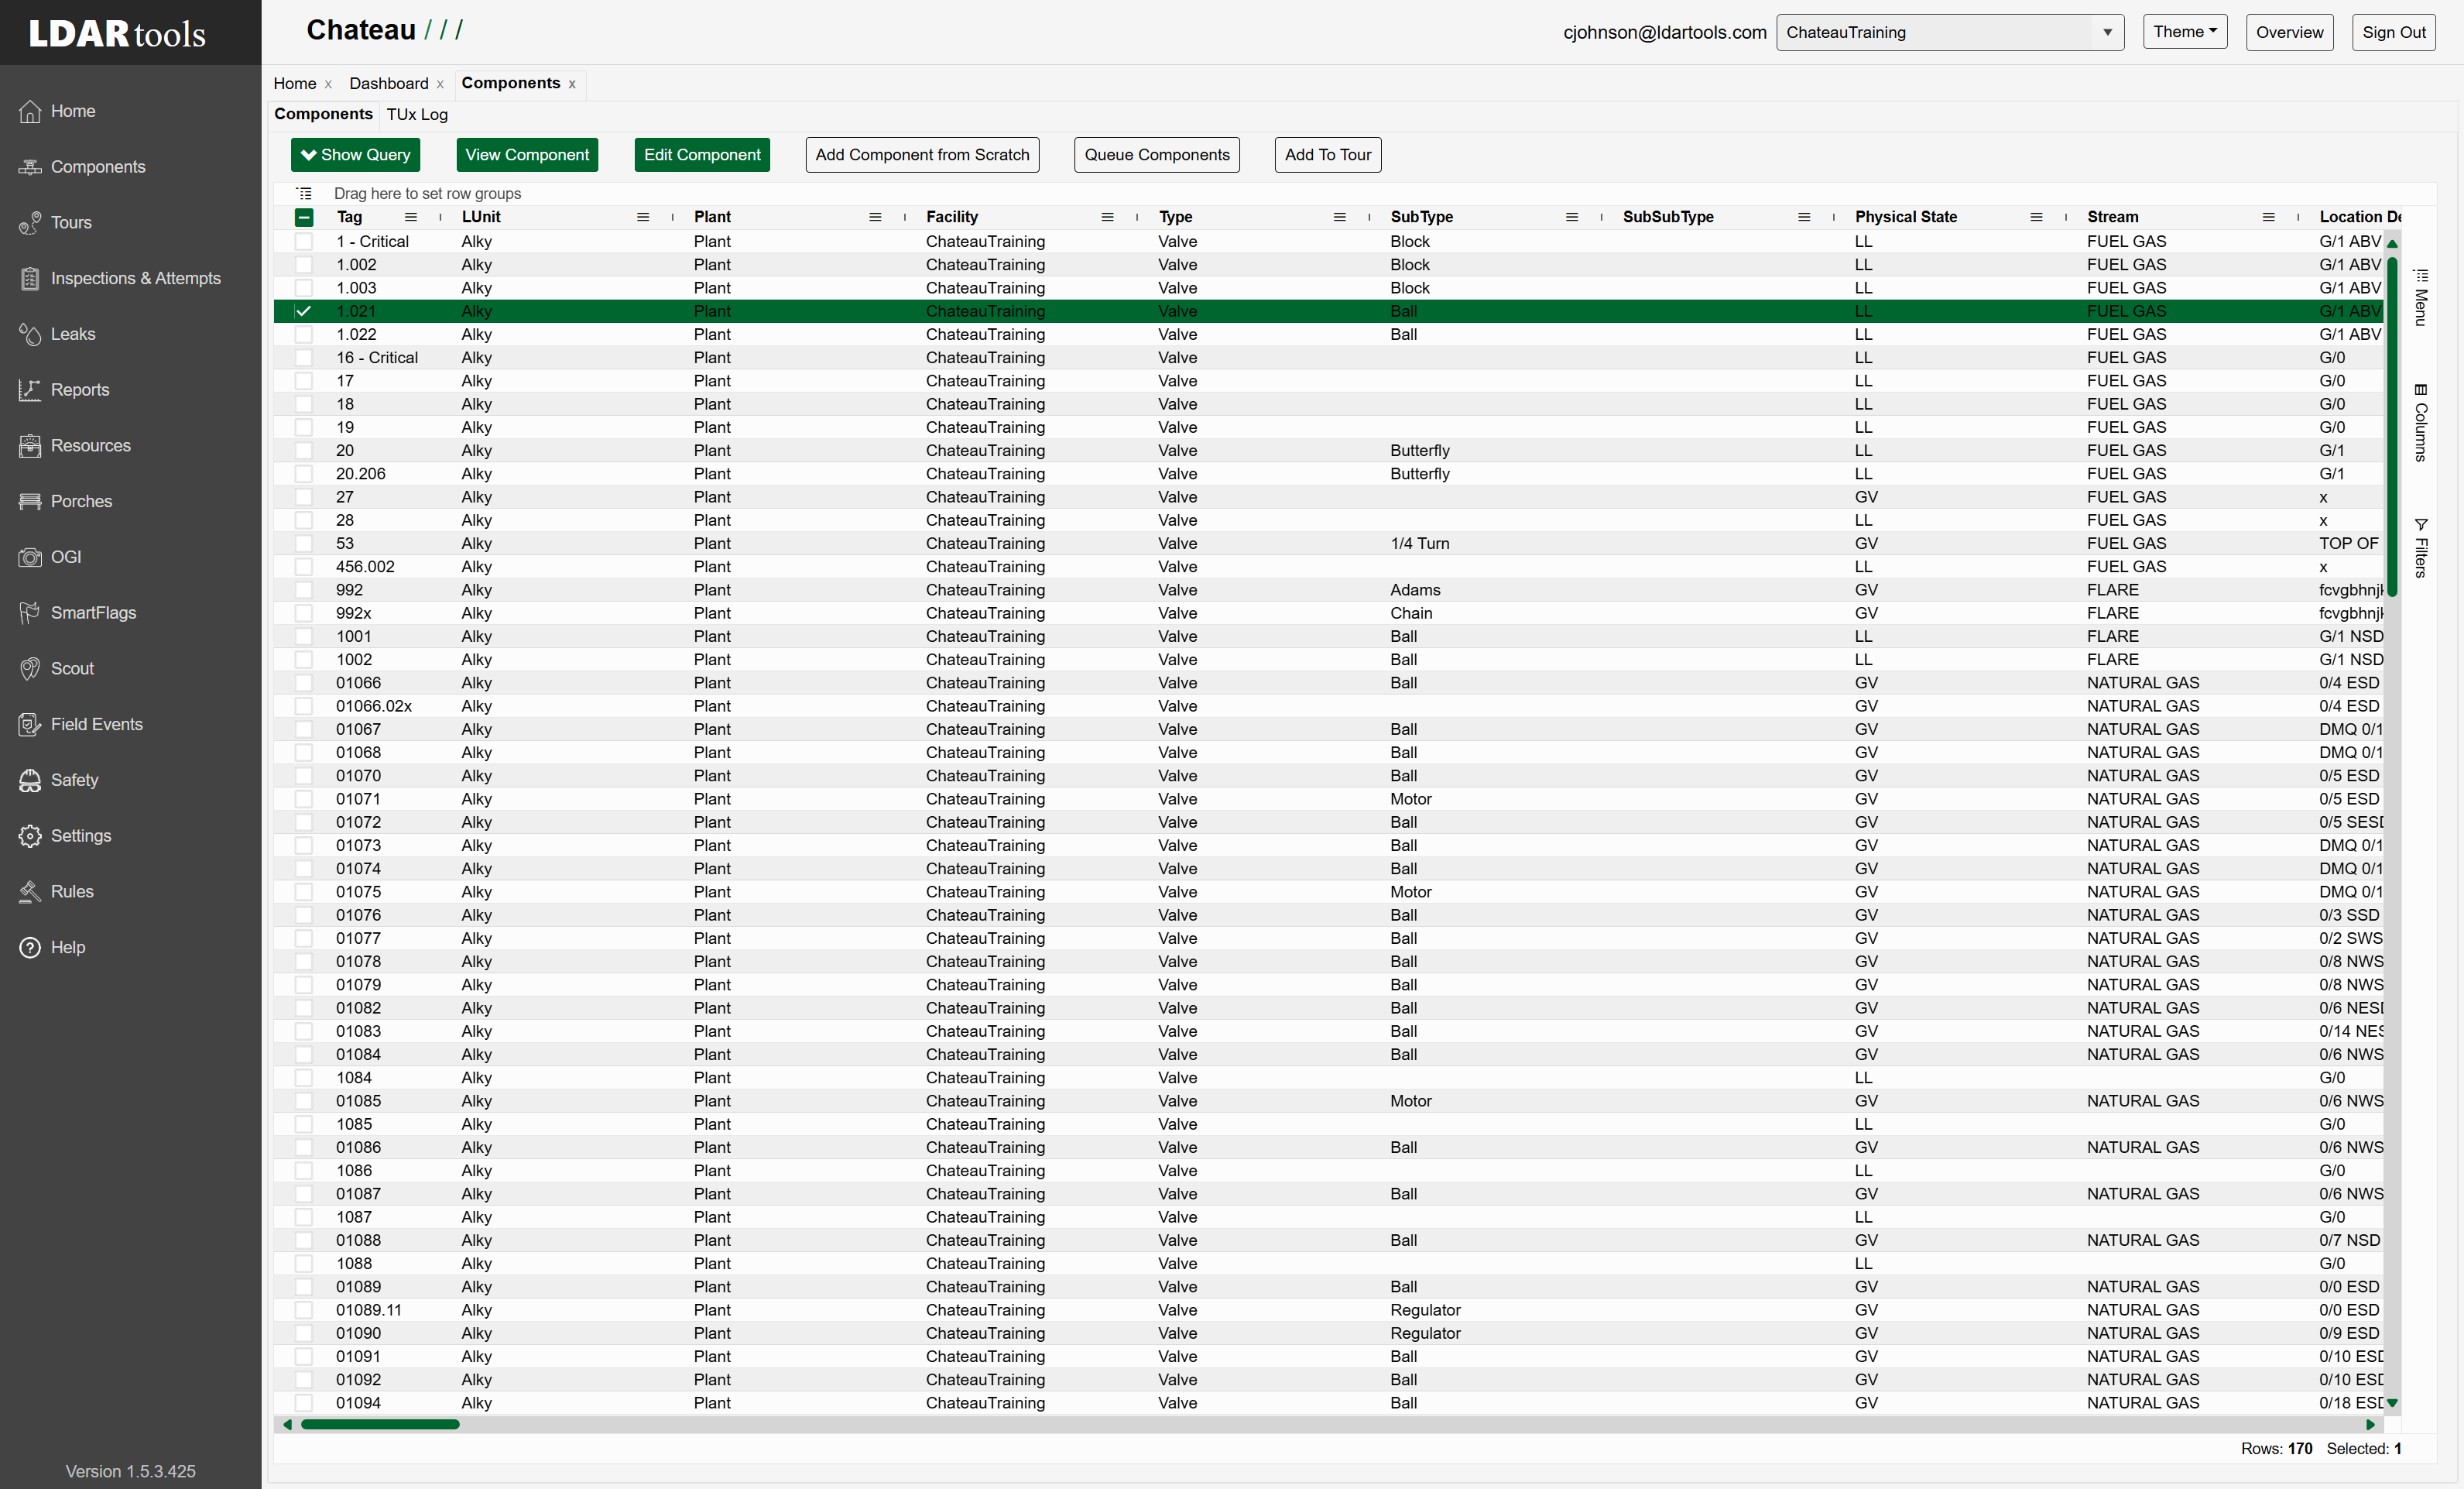Expand the Columns side panel

point(2420,423)
